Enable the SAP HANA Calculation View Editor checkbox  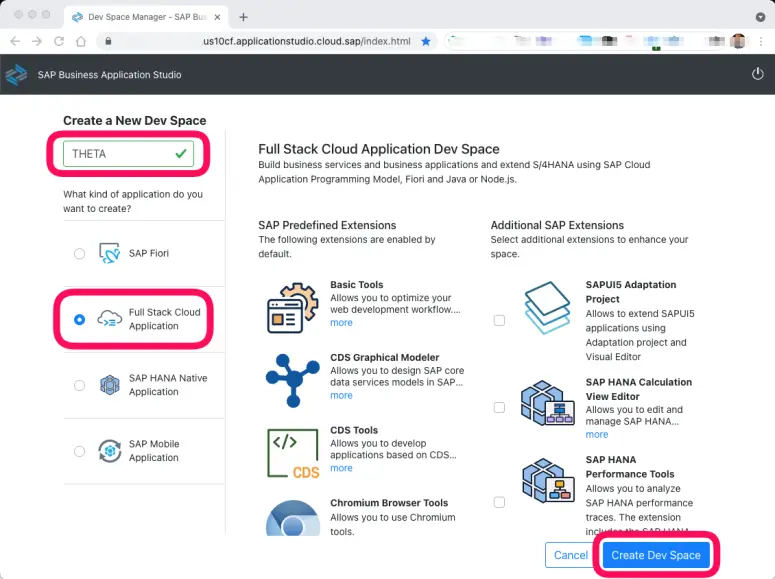(499, 407)
